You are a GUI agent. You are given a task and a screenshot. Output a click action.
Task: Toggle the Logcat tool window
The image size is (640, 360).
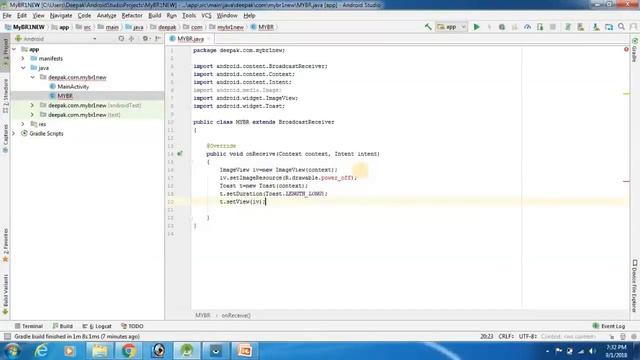[97, 326]
